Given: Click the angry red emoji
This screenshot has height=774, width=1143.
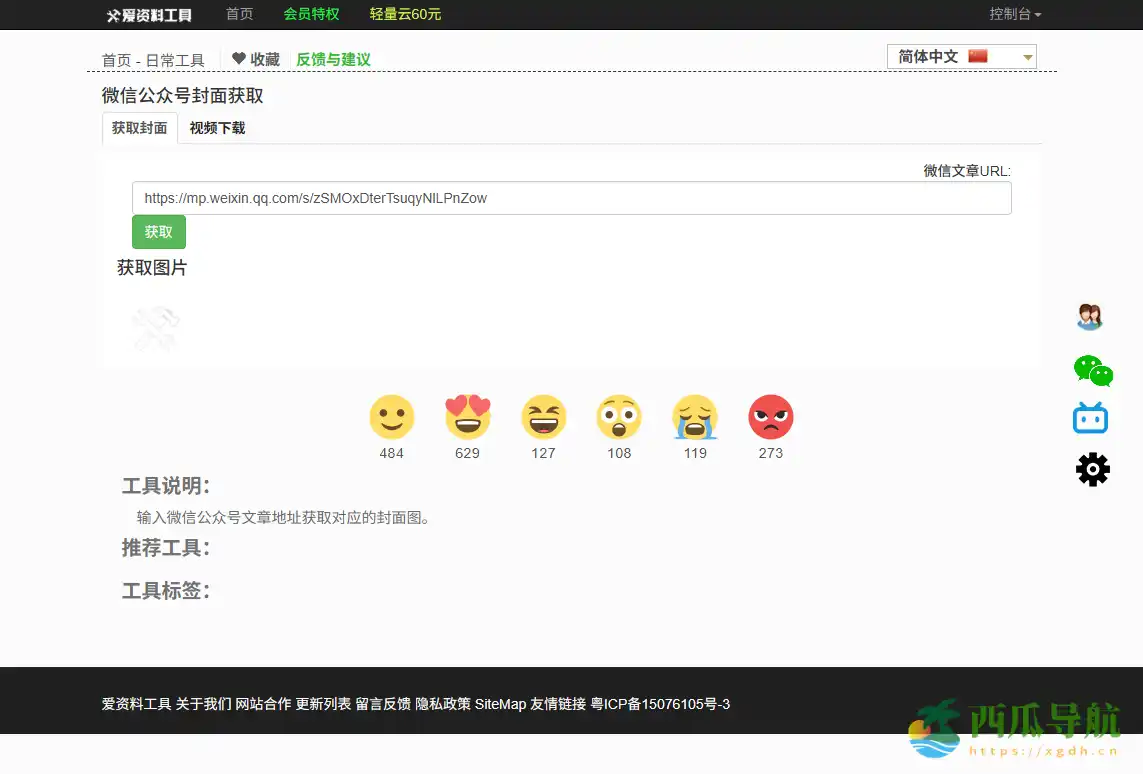Looking at the screenshot, I should (x=770, y=416).
